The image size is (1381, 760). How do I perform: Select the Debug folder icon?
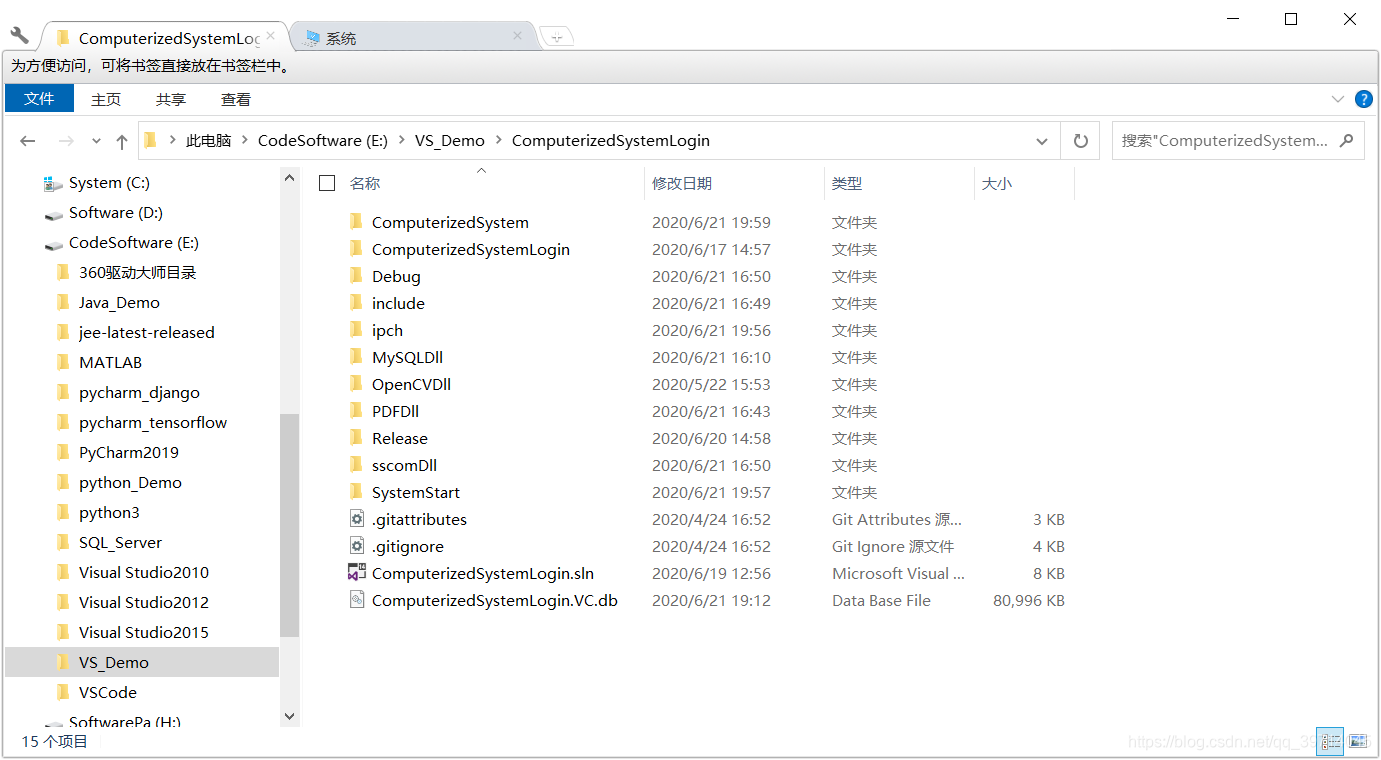point(356,276)
